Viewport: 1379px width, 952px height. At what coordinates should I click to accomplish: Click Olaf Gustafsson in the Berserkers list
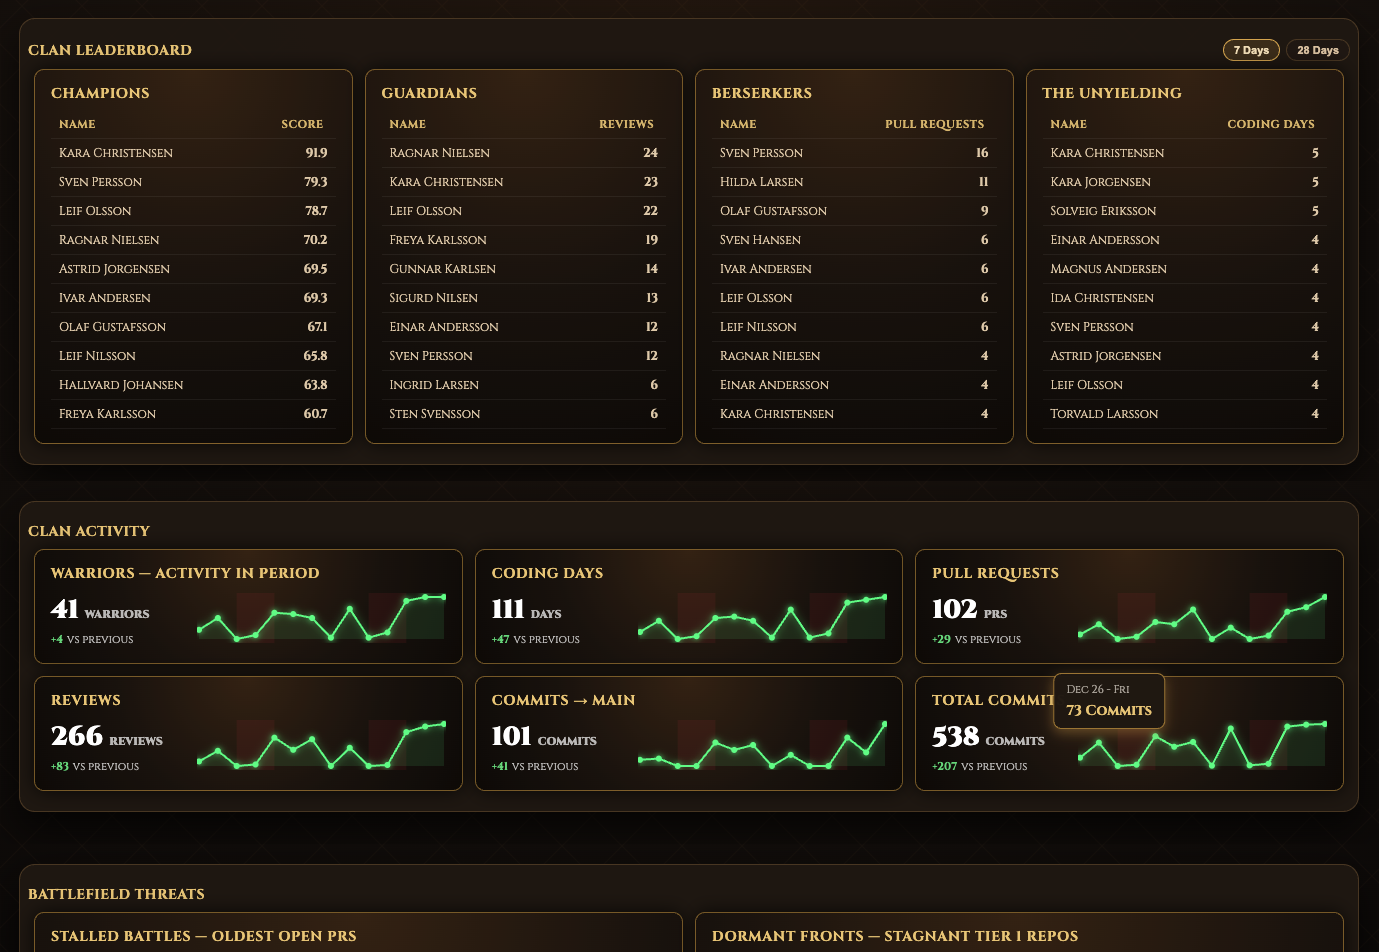point(773,211)
